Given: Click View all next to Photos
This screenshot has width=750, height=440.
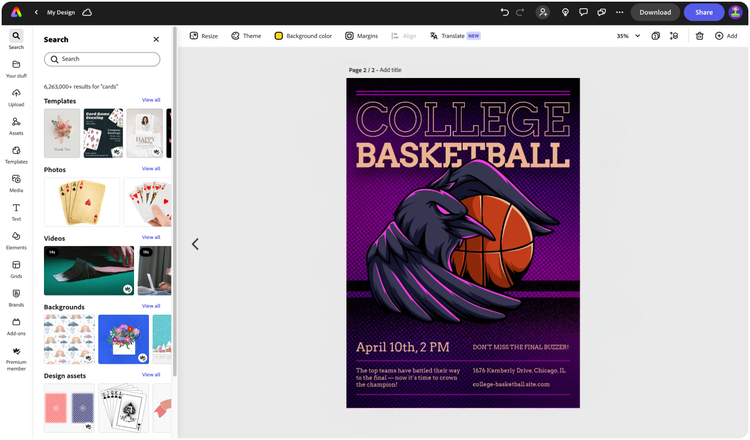Looking at the screenshot, I should (x=151, y=168).
